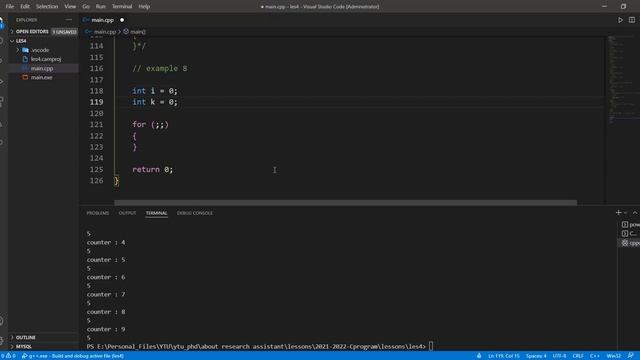Open main.cpp in the Explorer tree
The image size is (640, 360).
click(43, 68)
